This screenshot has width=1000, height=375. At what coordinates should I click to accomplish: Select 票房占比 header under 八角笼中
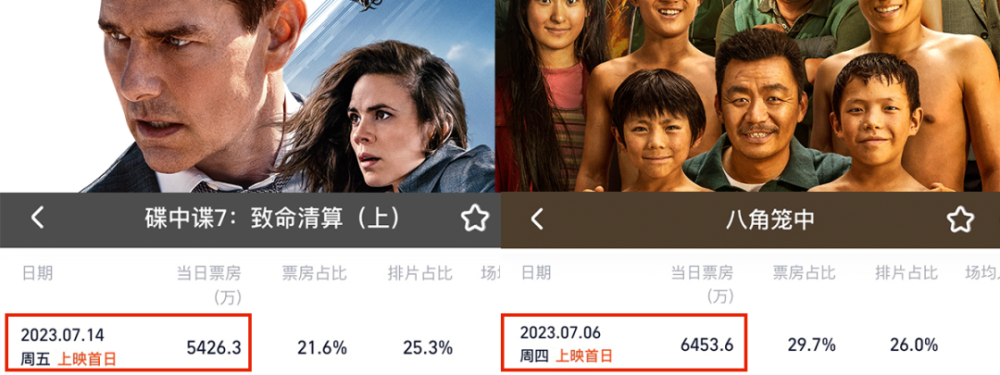804,274
